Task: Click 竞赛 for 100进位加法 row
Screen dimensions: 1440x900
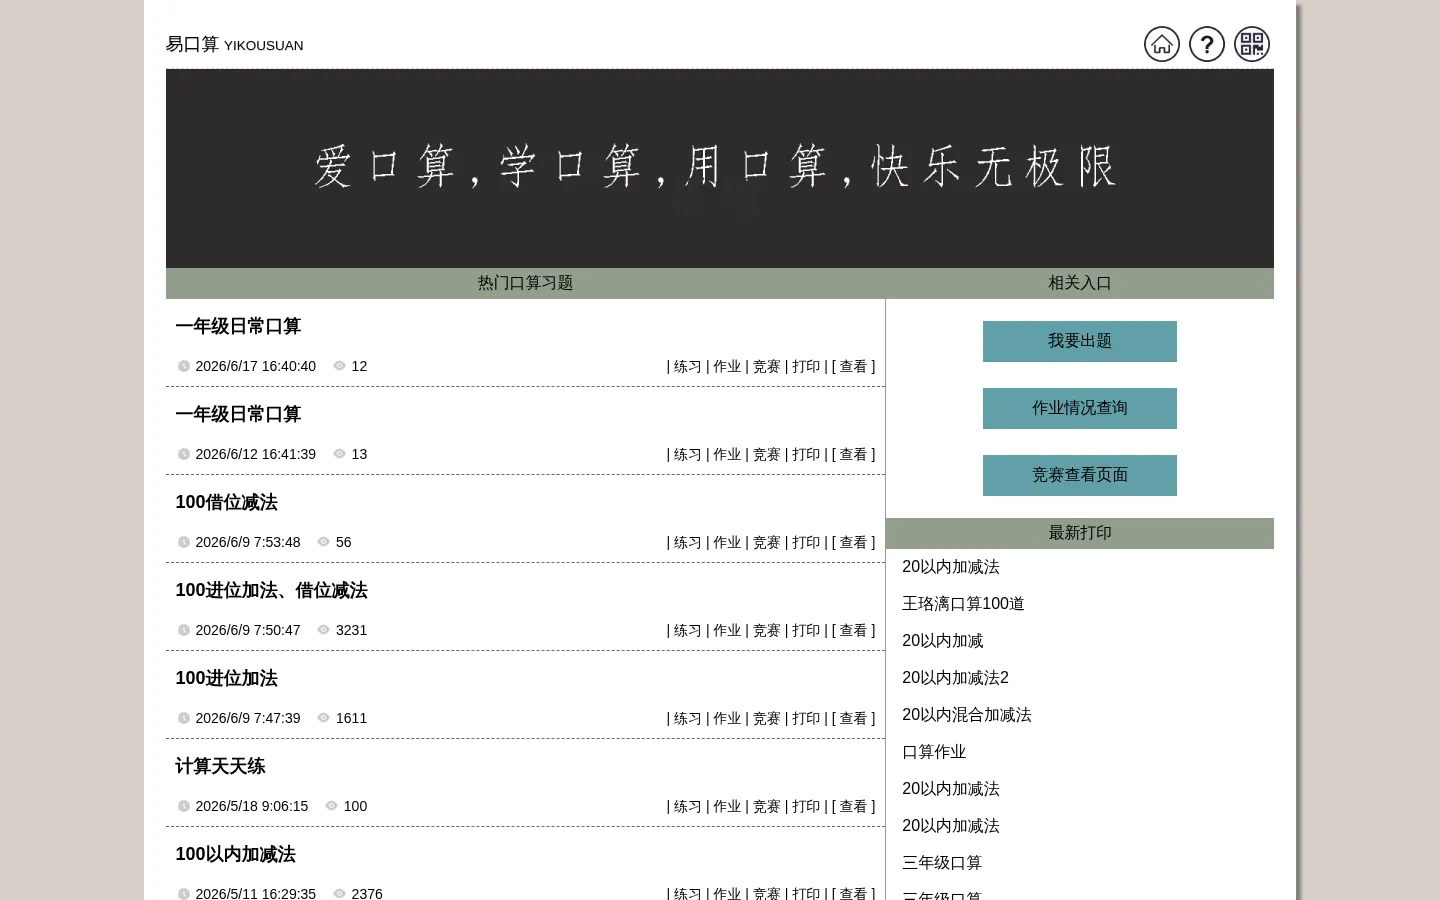Action: click(767, 719)
